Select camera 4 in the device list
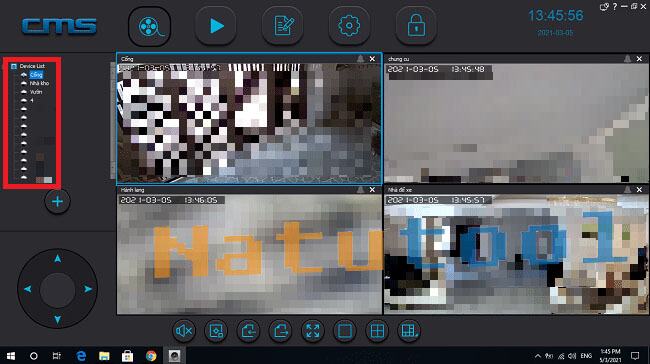Image resolution: width=650 pixels, height=364 pixels. coord(32,101)
